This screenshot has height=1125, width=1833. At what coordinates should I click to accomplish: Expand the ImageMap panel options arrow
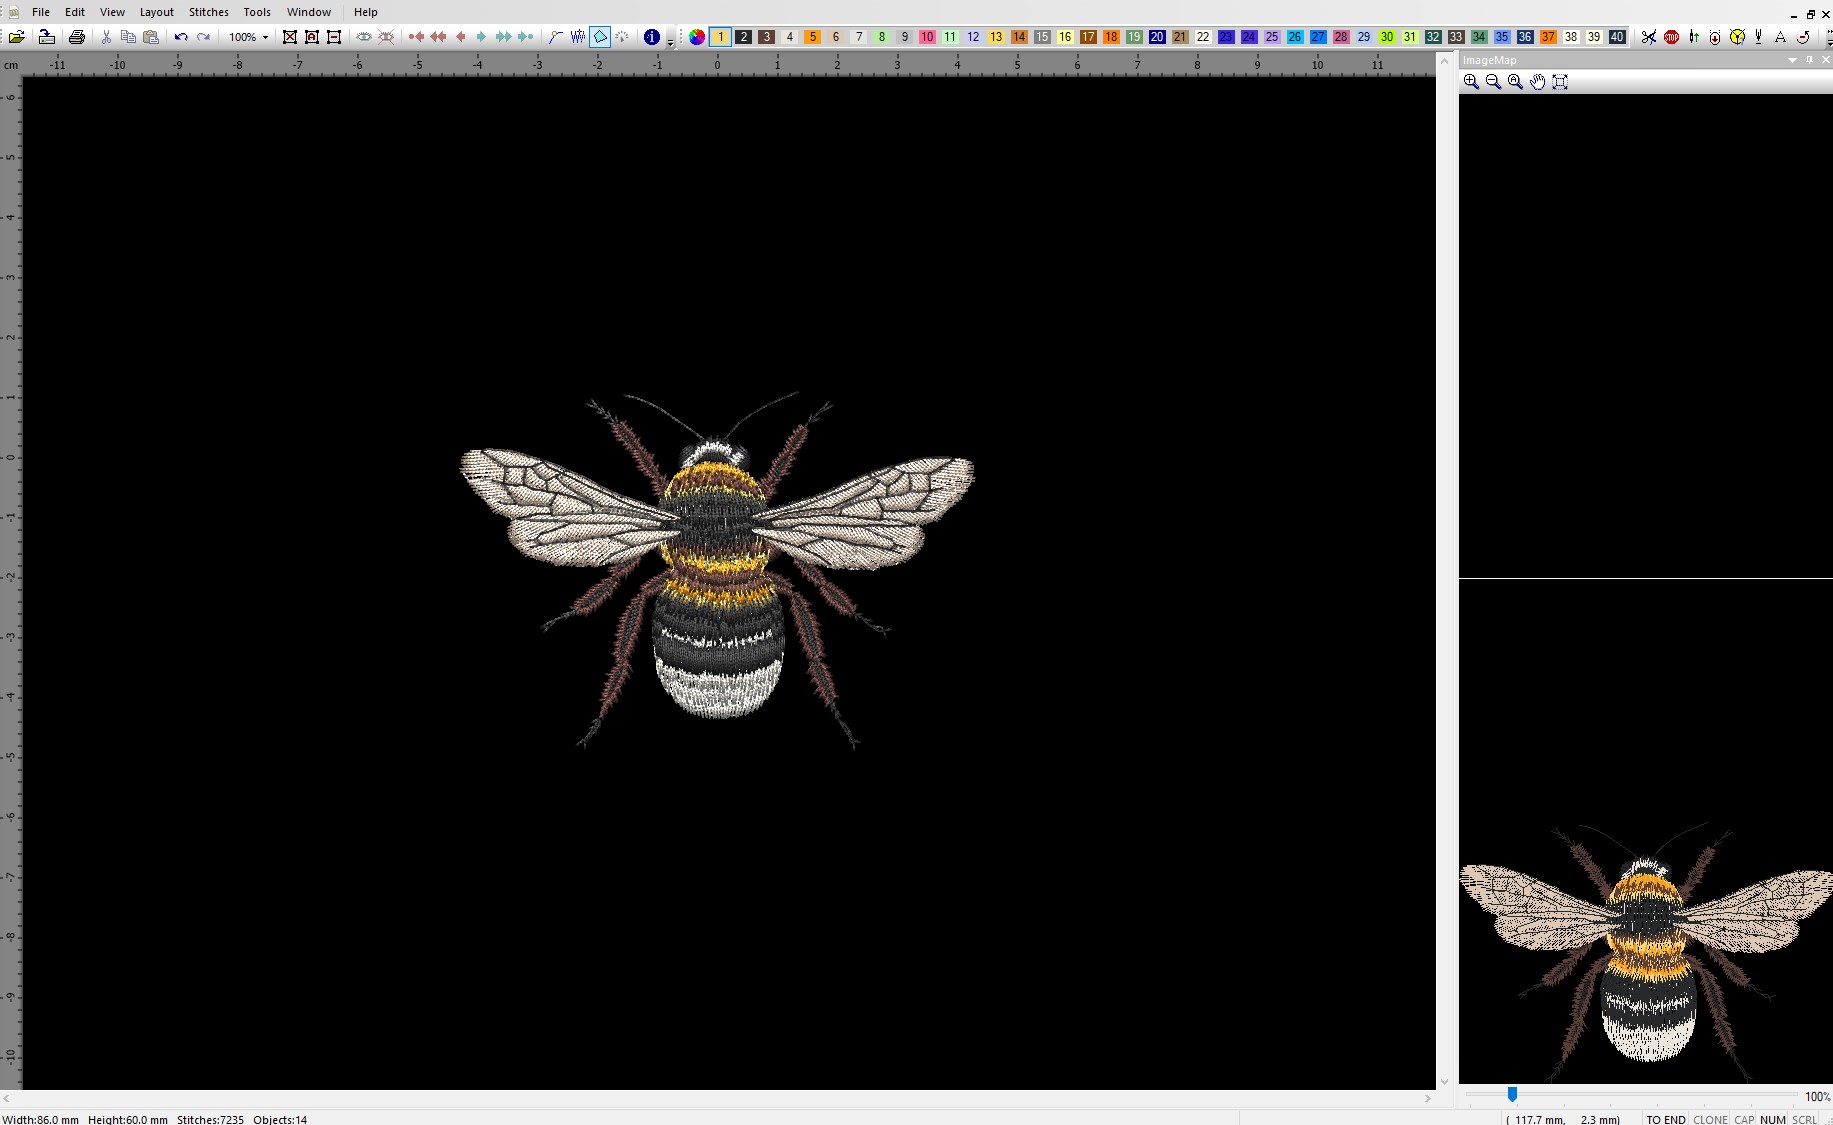[1792, 60]
